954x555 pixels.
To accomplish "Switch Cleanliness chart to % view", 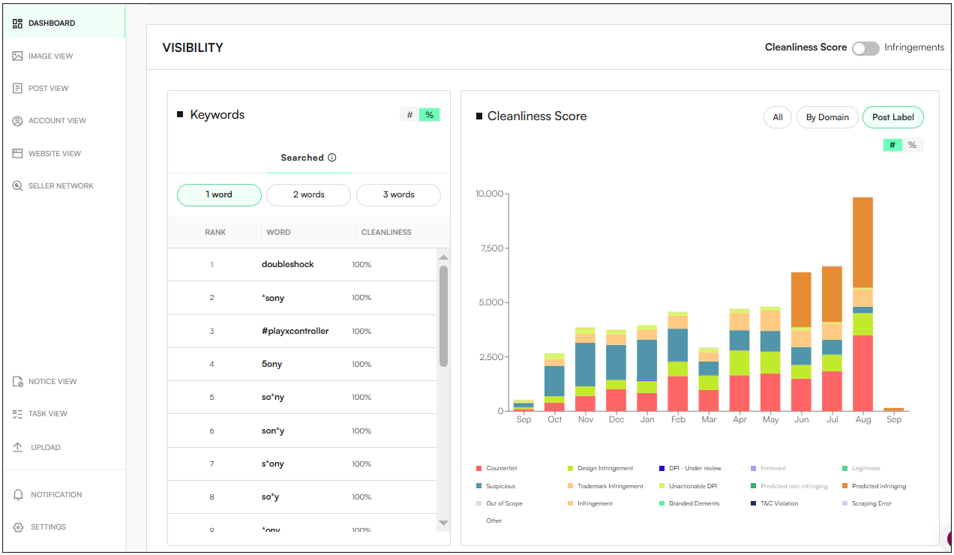I will coord(912,145).
